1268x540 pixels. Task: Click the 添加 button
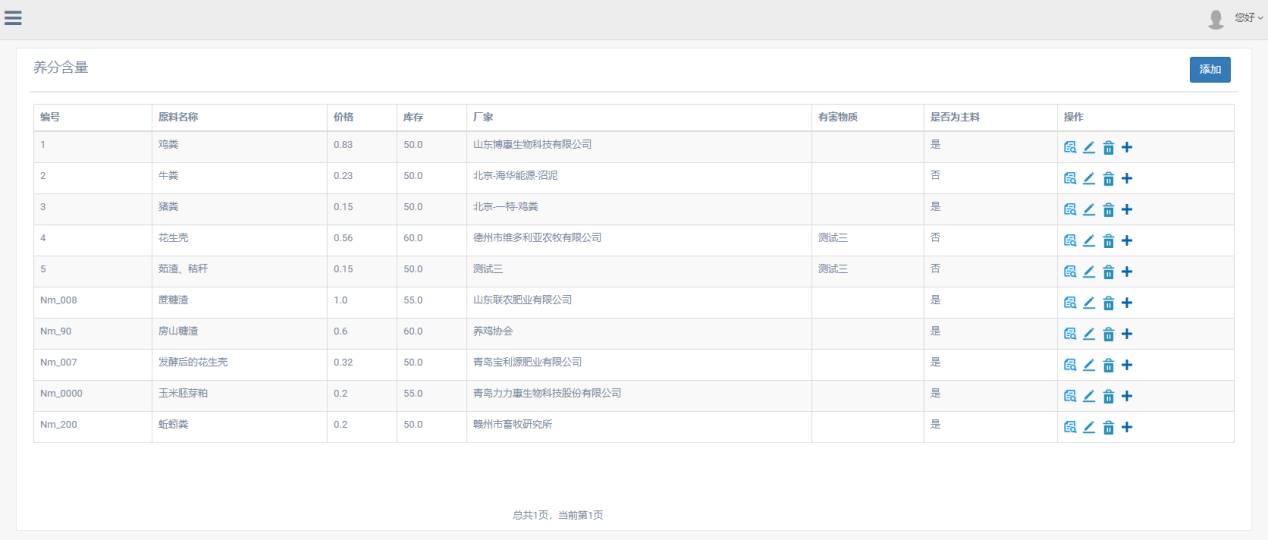(1210, 70)
